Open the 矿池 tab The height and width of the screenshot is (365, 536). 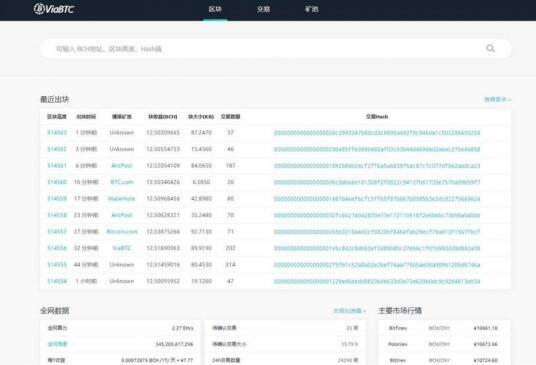(312, 9)
